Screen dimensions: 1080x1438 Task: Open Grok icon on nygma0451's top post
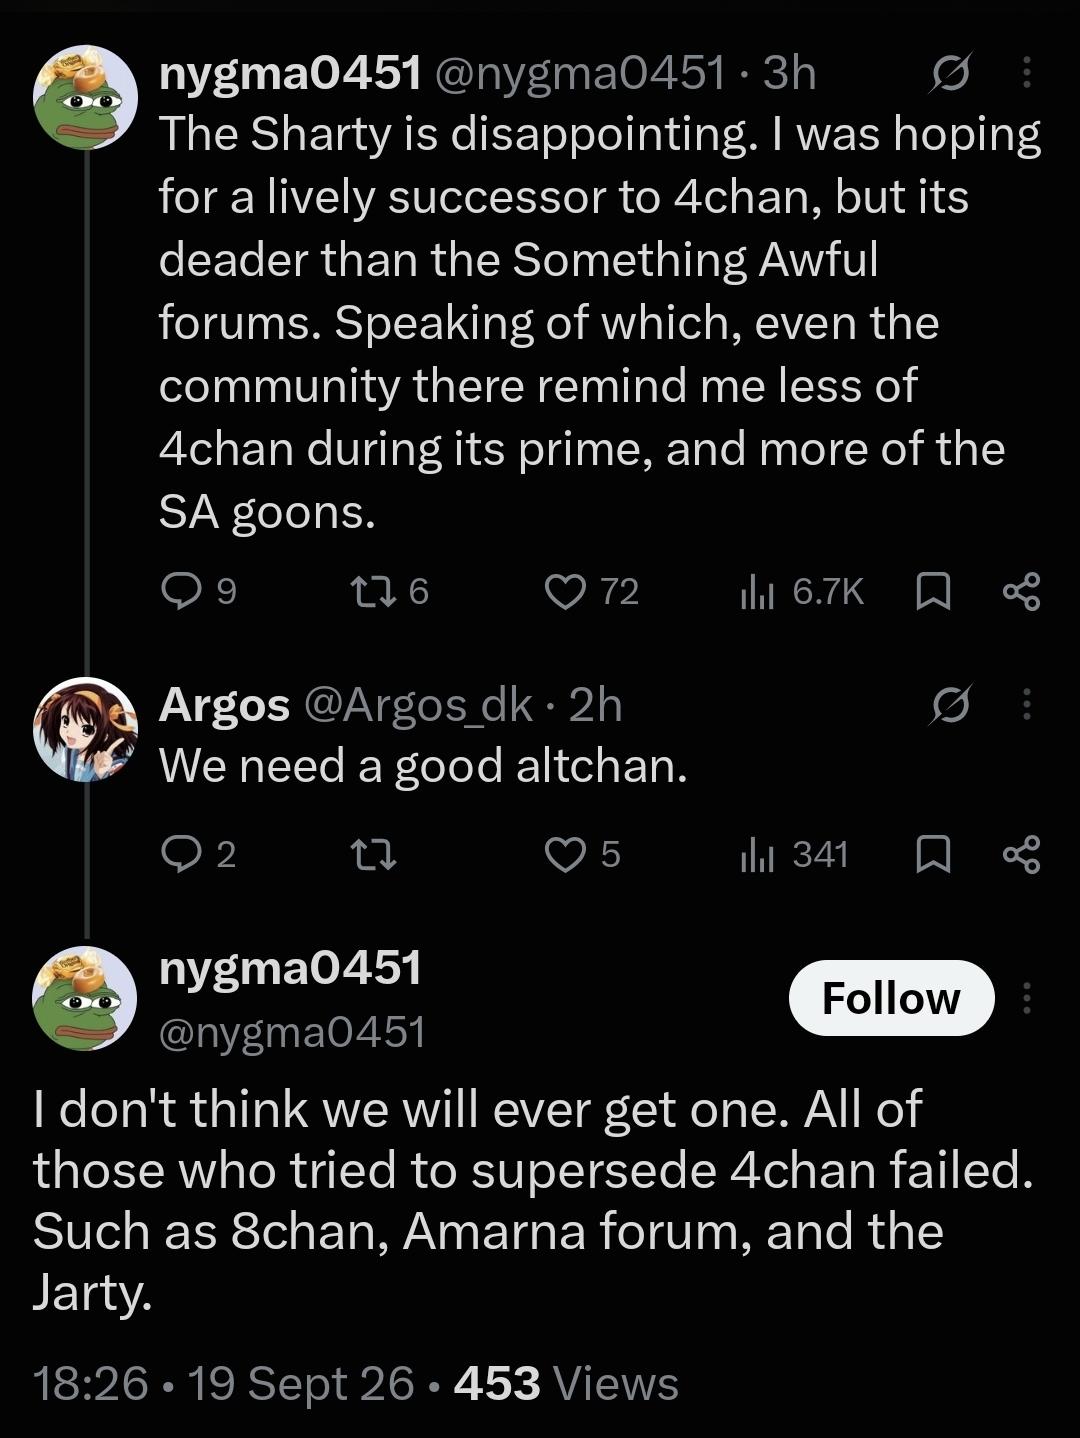pyautogui.click(x=950, y=73)
